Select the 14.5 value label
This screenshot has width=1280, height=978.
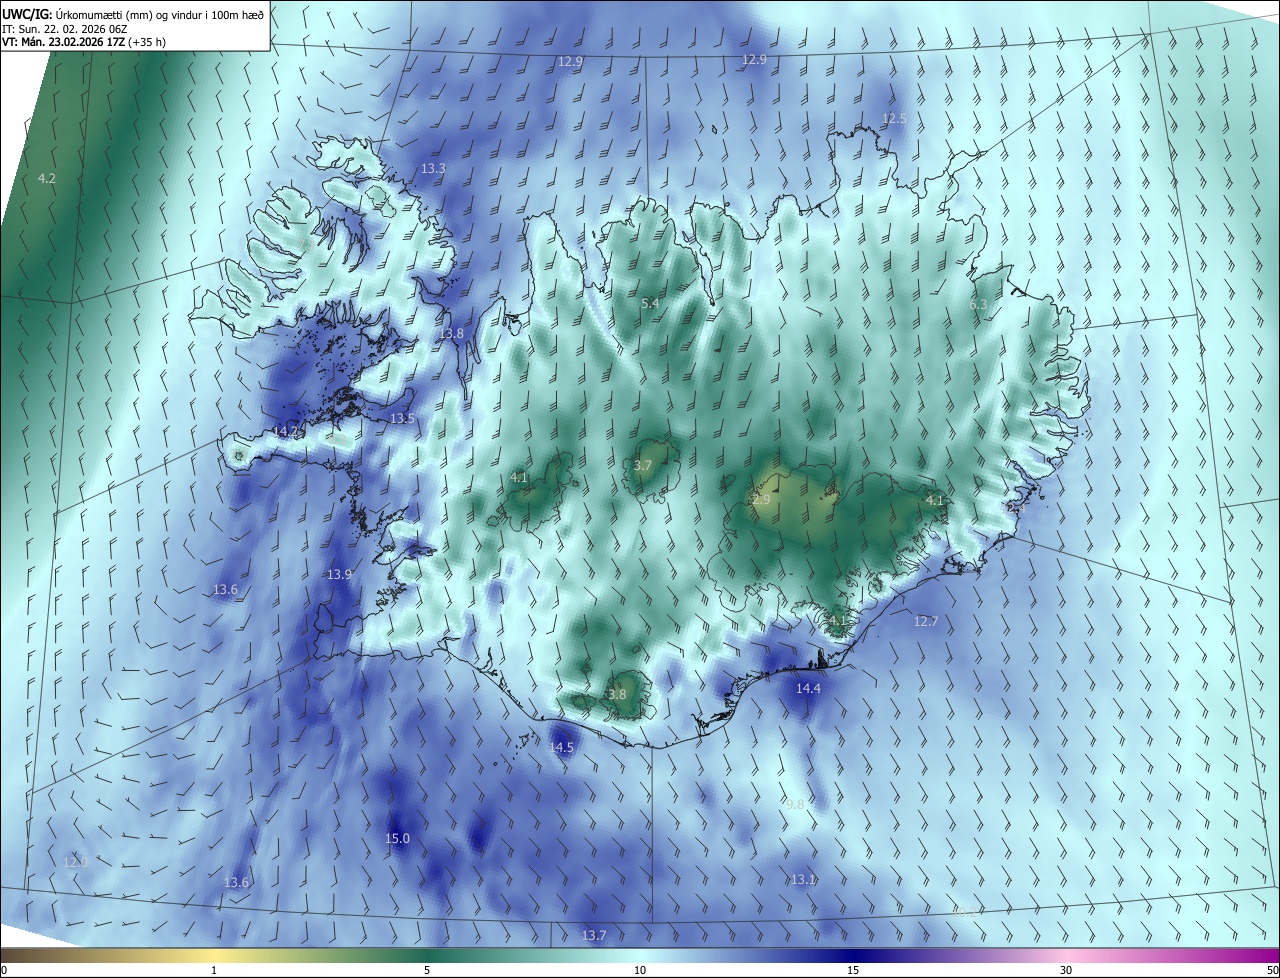pos(562,747)
